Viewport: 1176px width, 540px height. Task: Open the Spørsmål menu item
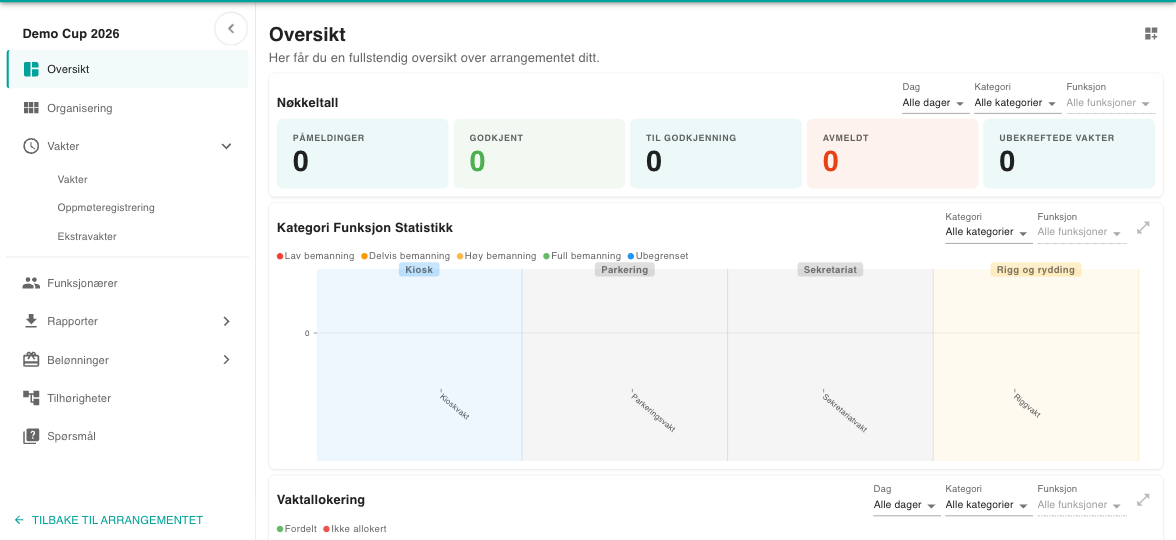(x=128, y=436)
